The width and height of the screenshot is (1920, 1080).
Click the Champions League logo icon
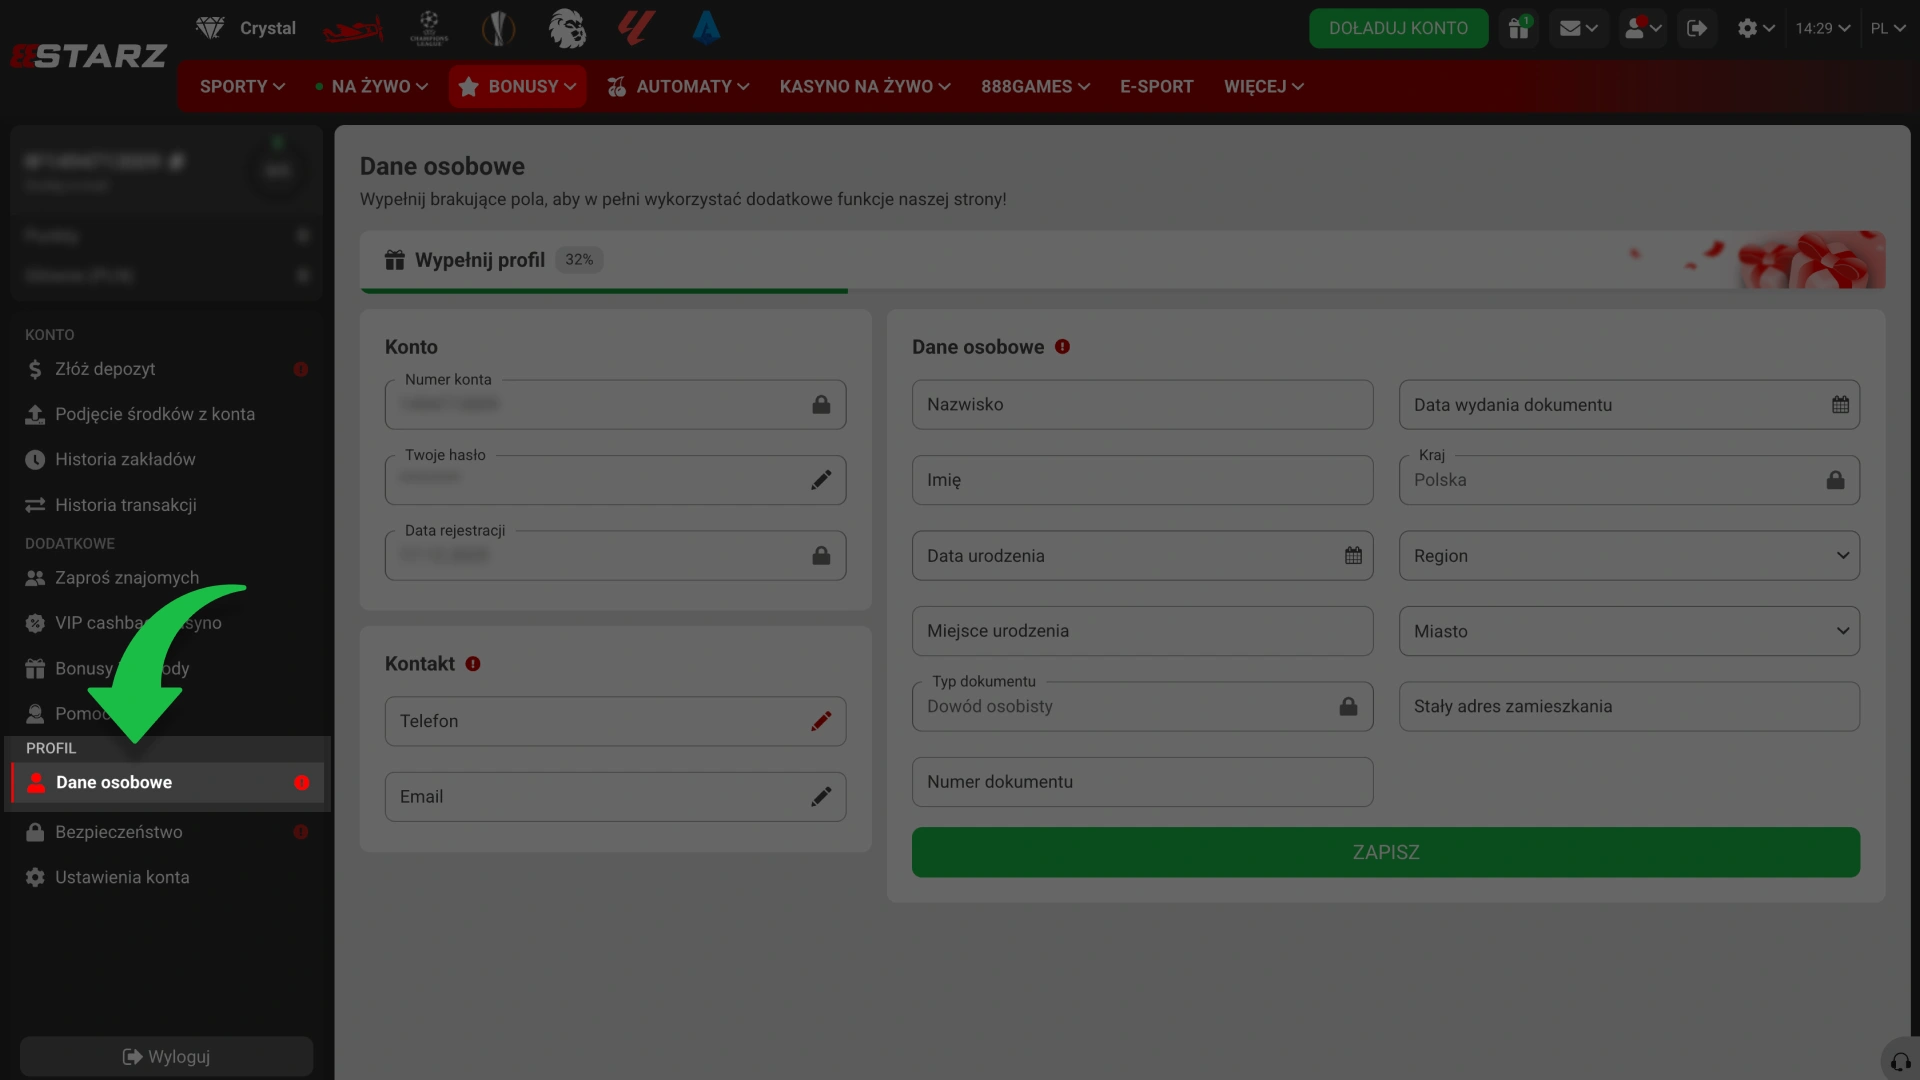tap(429, 28)
